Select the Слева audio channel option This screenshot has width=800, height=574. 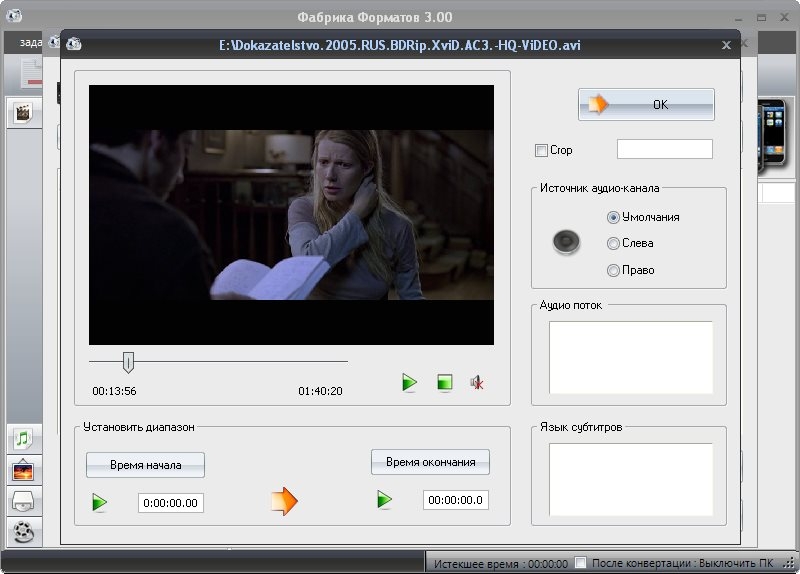[x=613, y=243]
